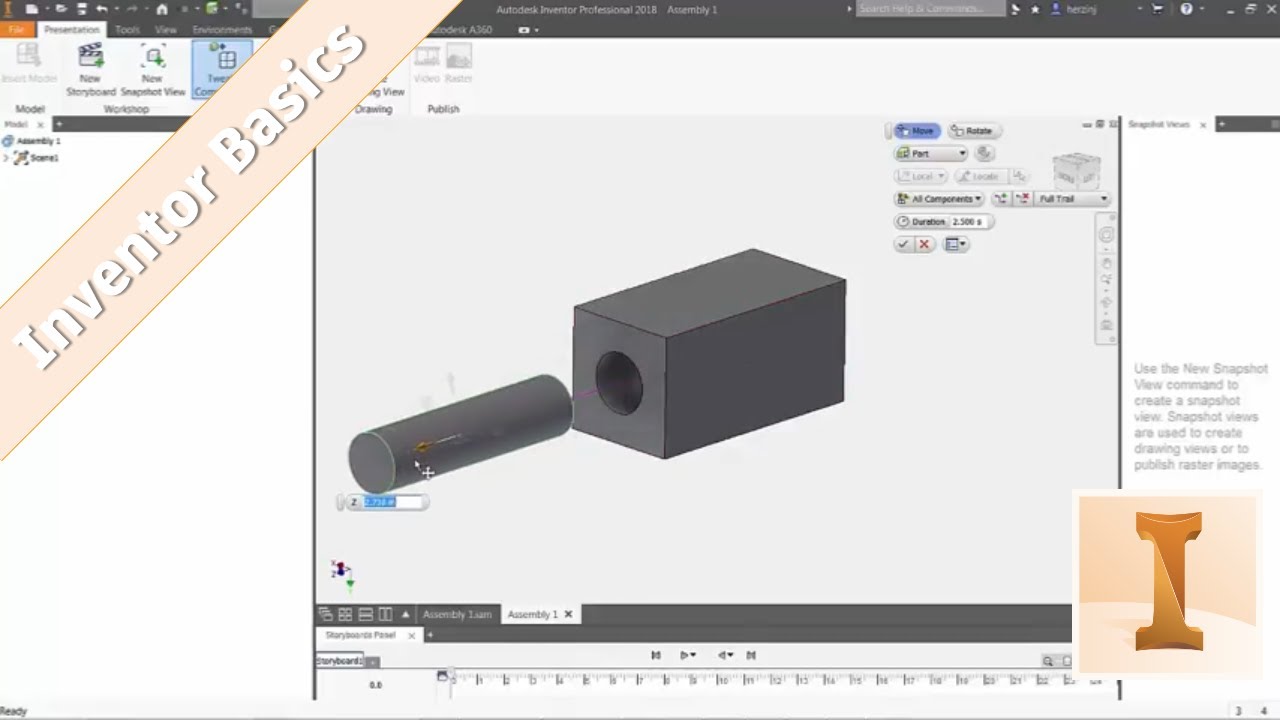Click the vertical arrange icon in document bar
Image resolution: width=1280 pixels, height=720 pixels.
tap(385, 614)
